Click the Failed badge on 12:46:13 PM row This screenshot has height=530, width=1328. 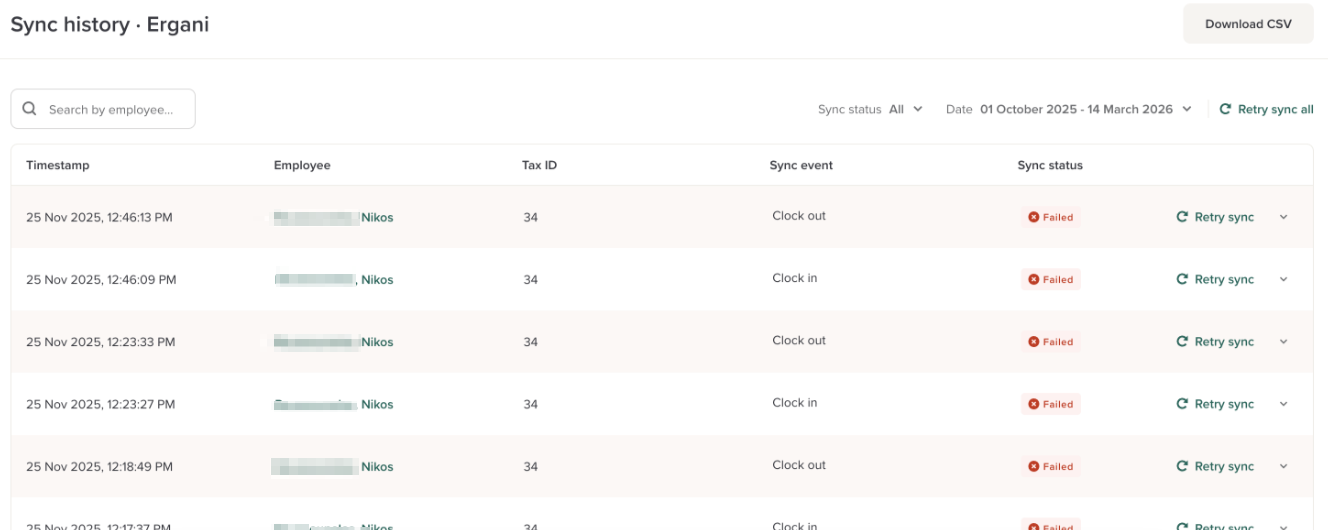point(1050,217)
